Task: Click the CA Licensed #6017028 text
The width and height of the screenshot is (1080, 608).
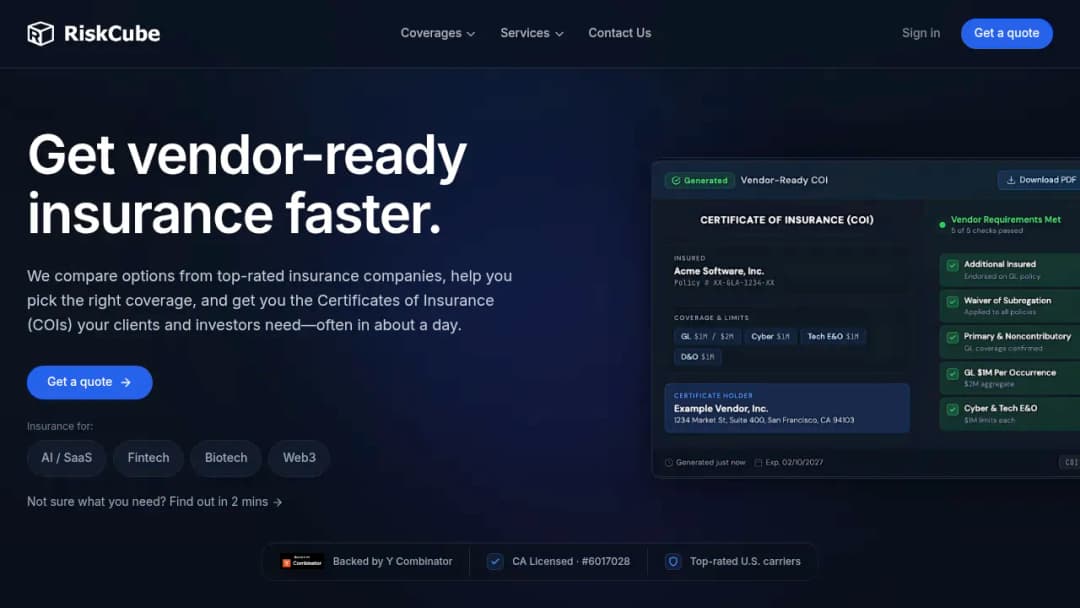Action: tap(571, 562)
